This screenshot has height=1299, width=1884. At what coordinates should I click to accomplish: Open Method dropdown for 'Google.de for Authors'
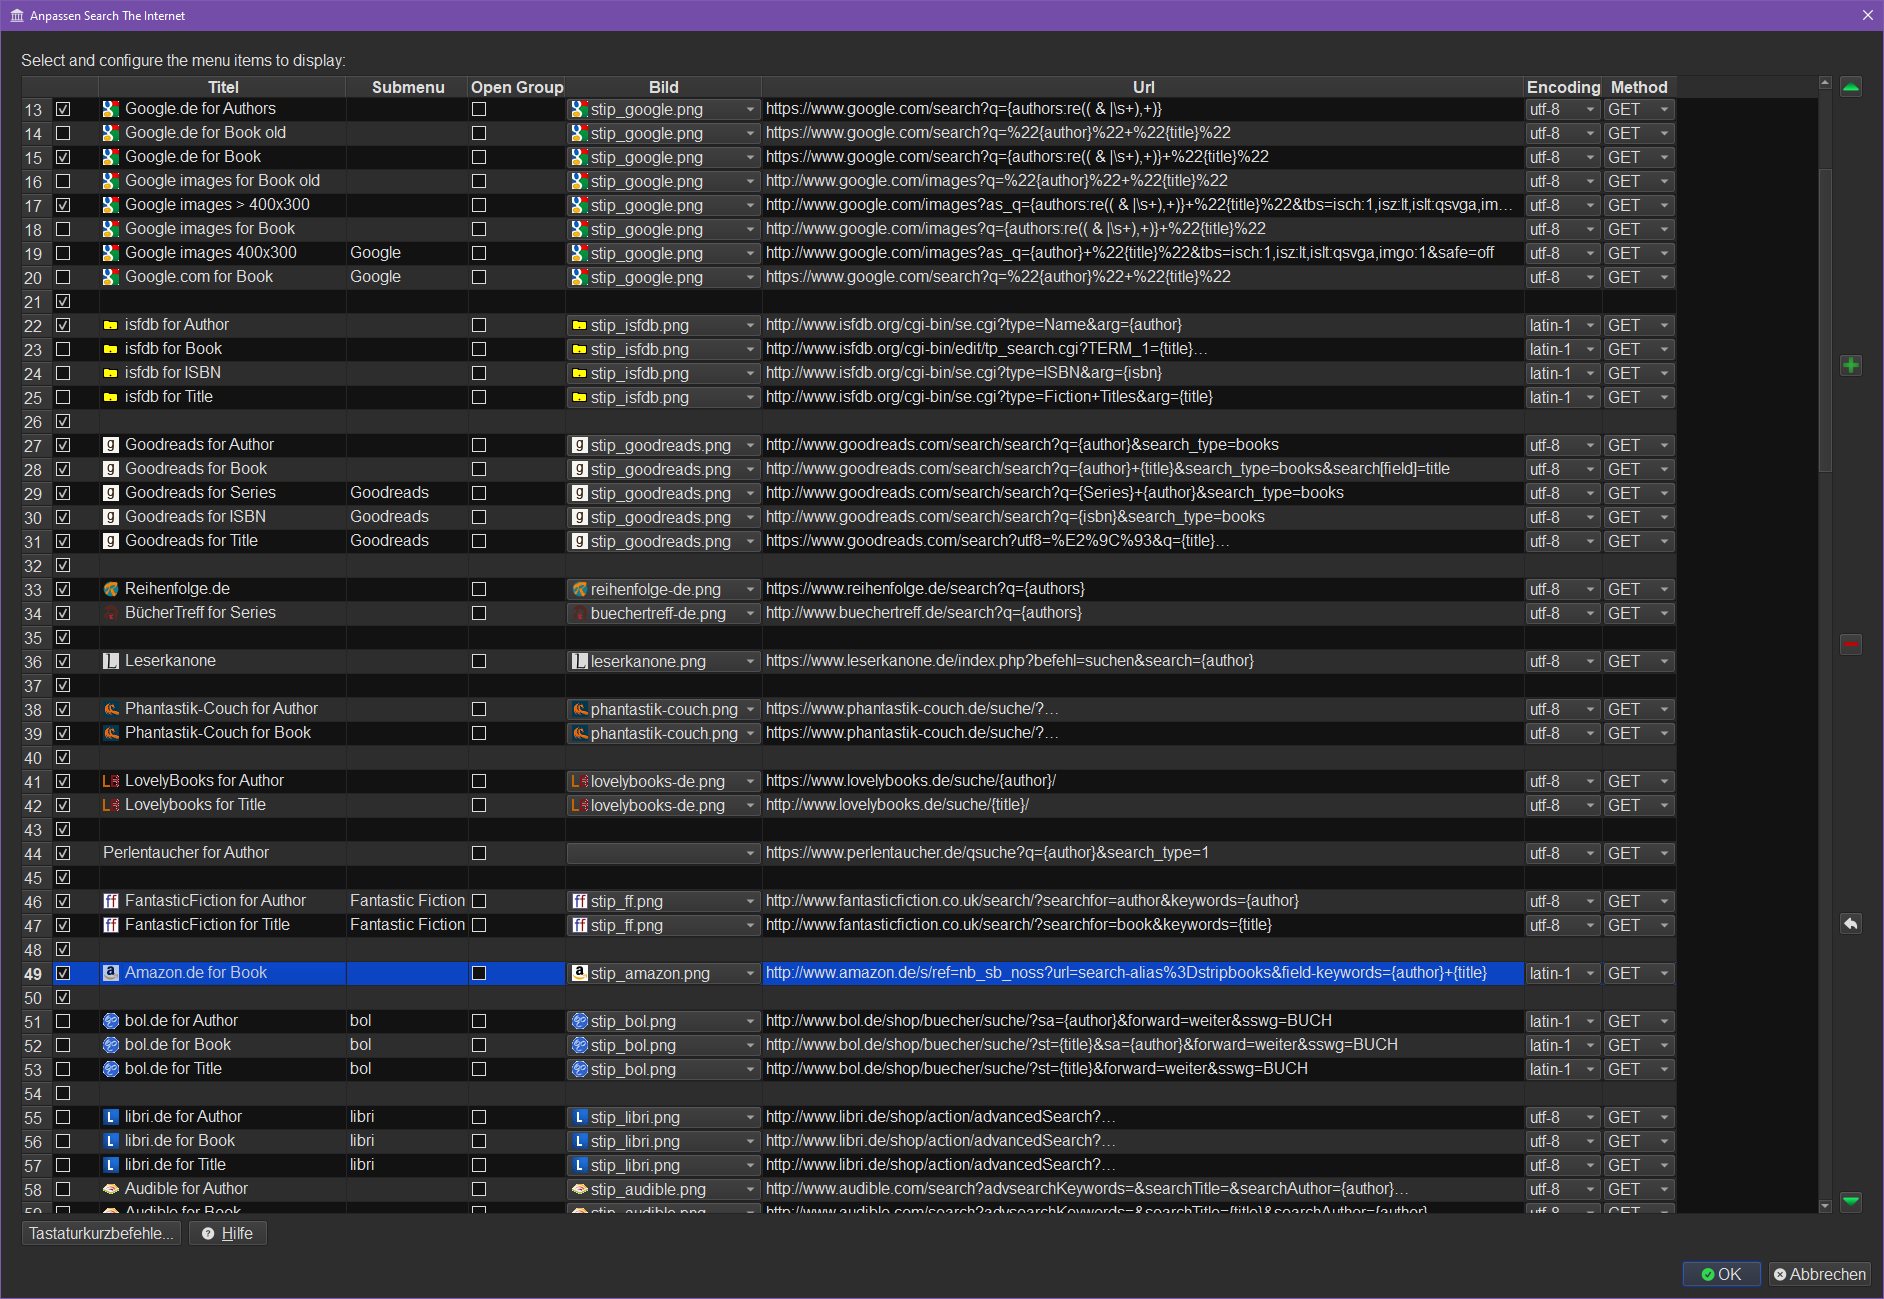click(x=1639, y=109)
